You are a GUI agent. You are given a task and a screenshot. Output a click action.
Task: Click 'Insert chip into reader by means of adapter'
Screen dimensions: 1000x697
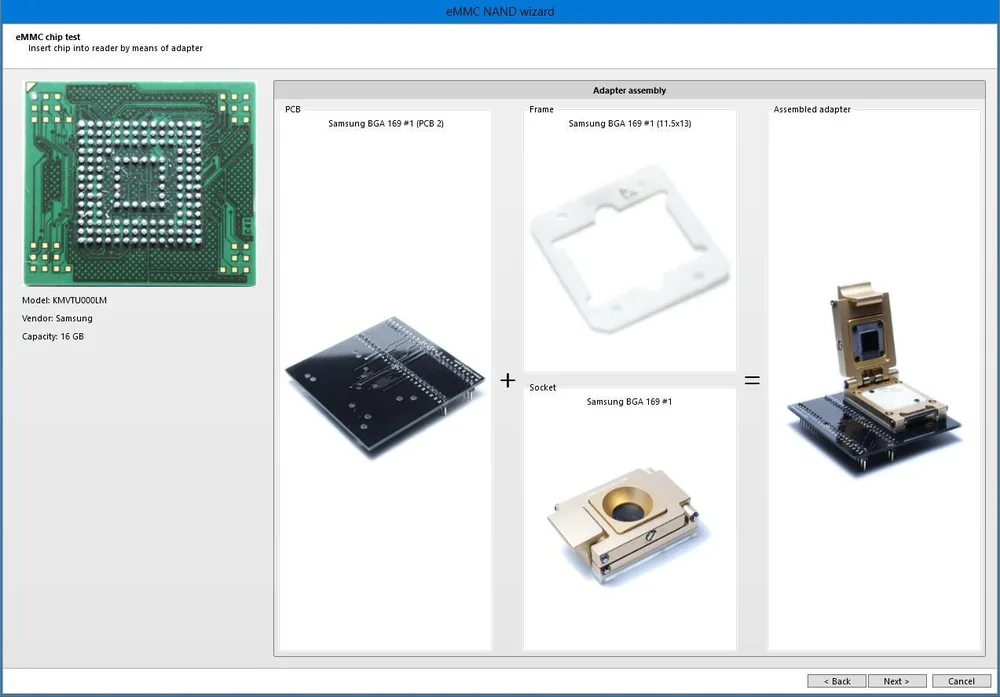(115, 48)
